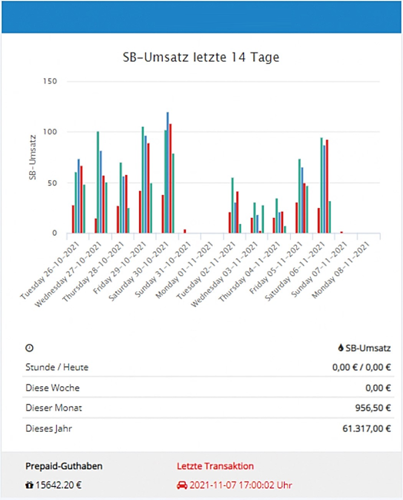
Task: Click the '50' y-axis tick label
Action: [x=52, y=183]
